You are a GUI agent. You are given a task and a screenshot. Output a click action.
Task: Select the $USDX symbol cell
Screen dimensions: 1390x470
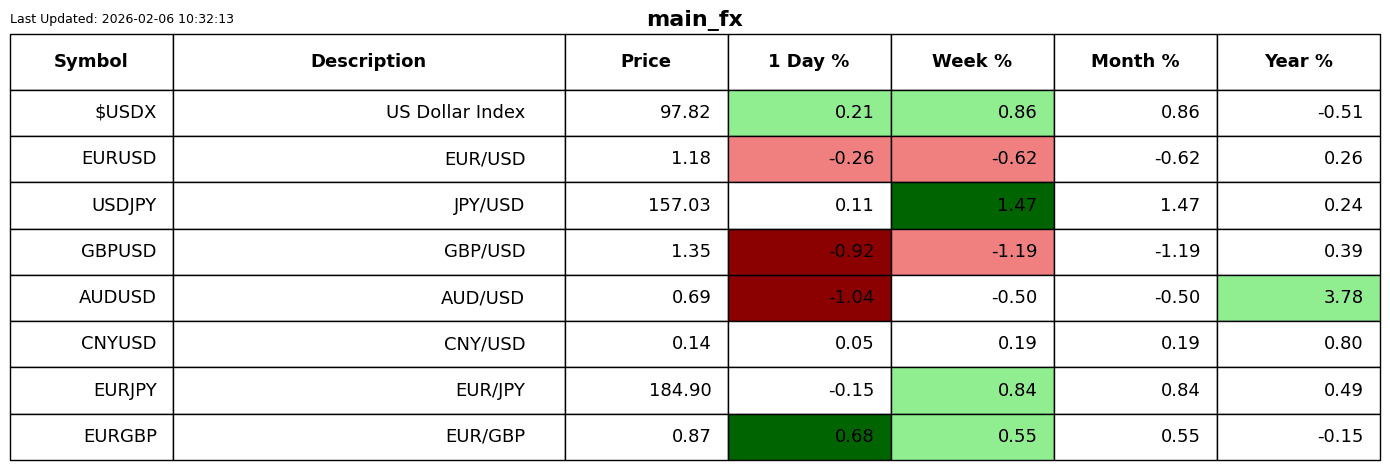[x=125, y=113]
